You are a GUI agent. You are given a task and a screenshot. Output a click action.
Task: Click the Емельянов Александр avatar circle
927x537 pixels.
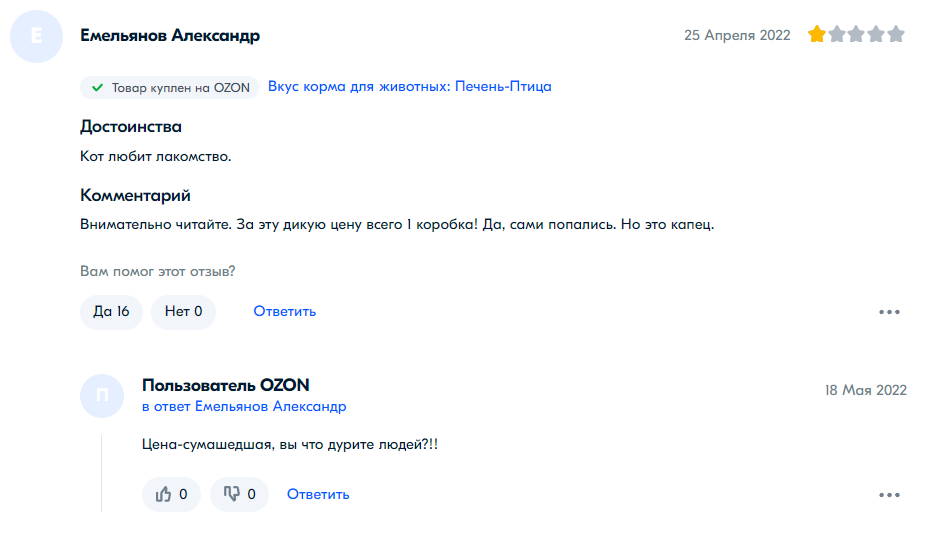click(x=37, y=36)
